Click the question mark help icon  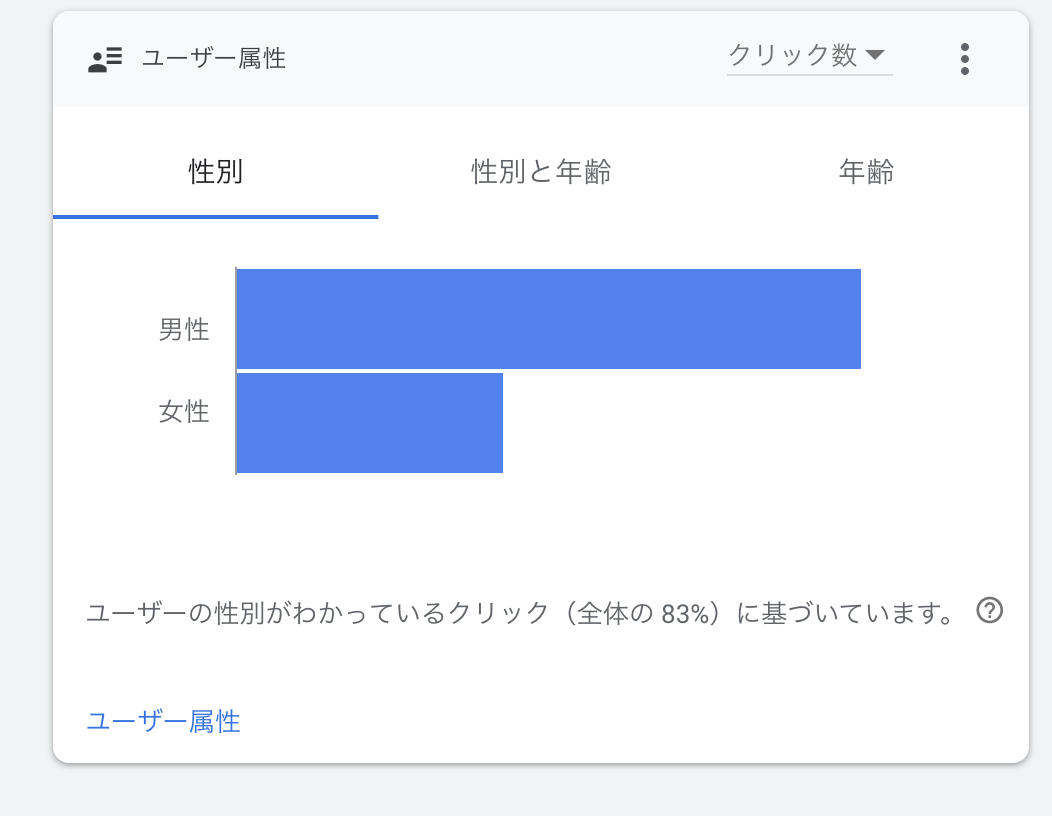click(x=989, y=610)
